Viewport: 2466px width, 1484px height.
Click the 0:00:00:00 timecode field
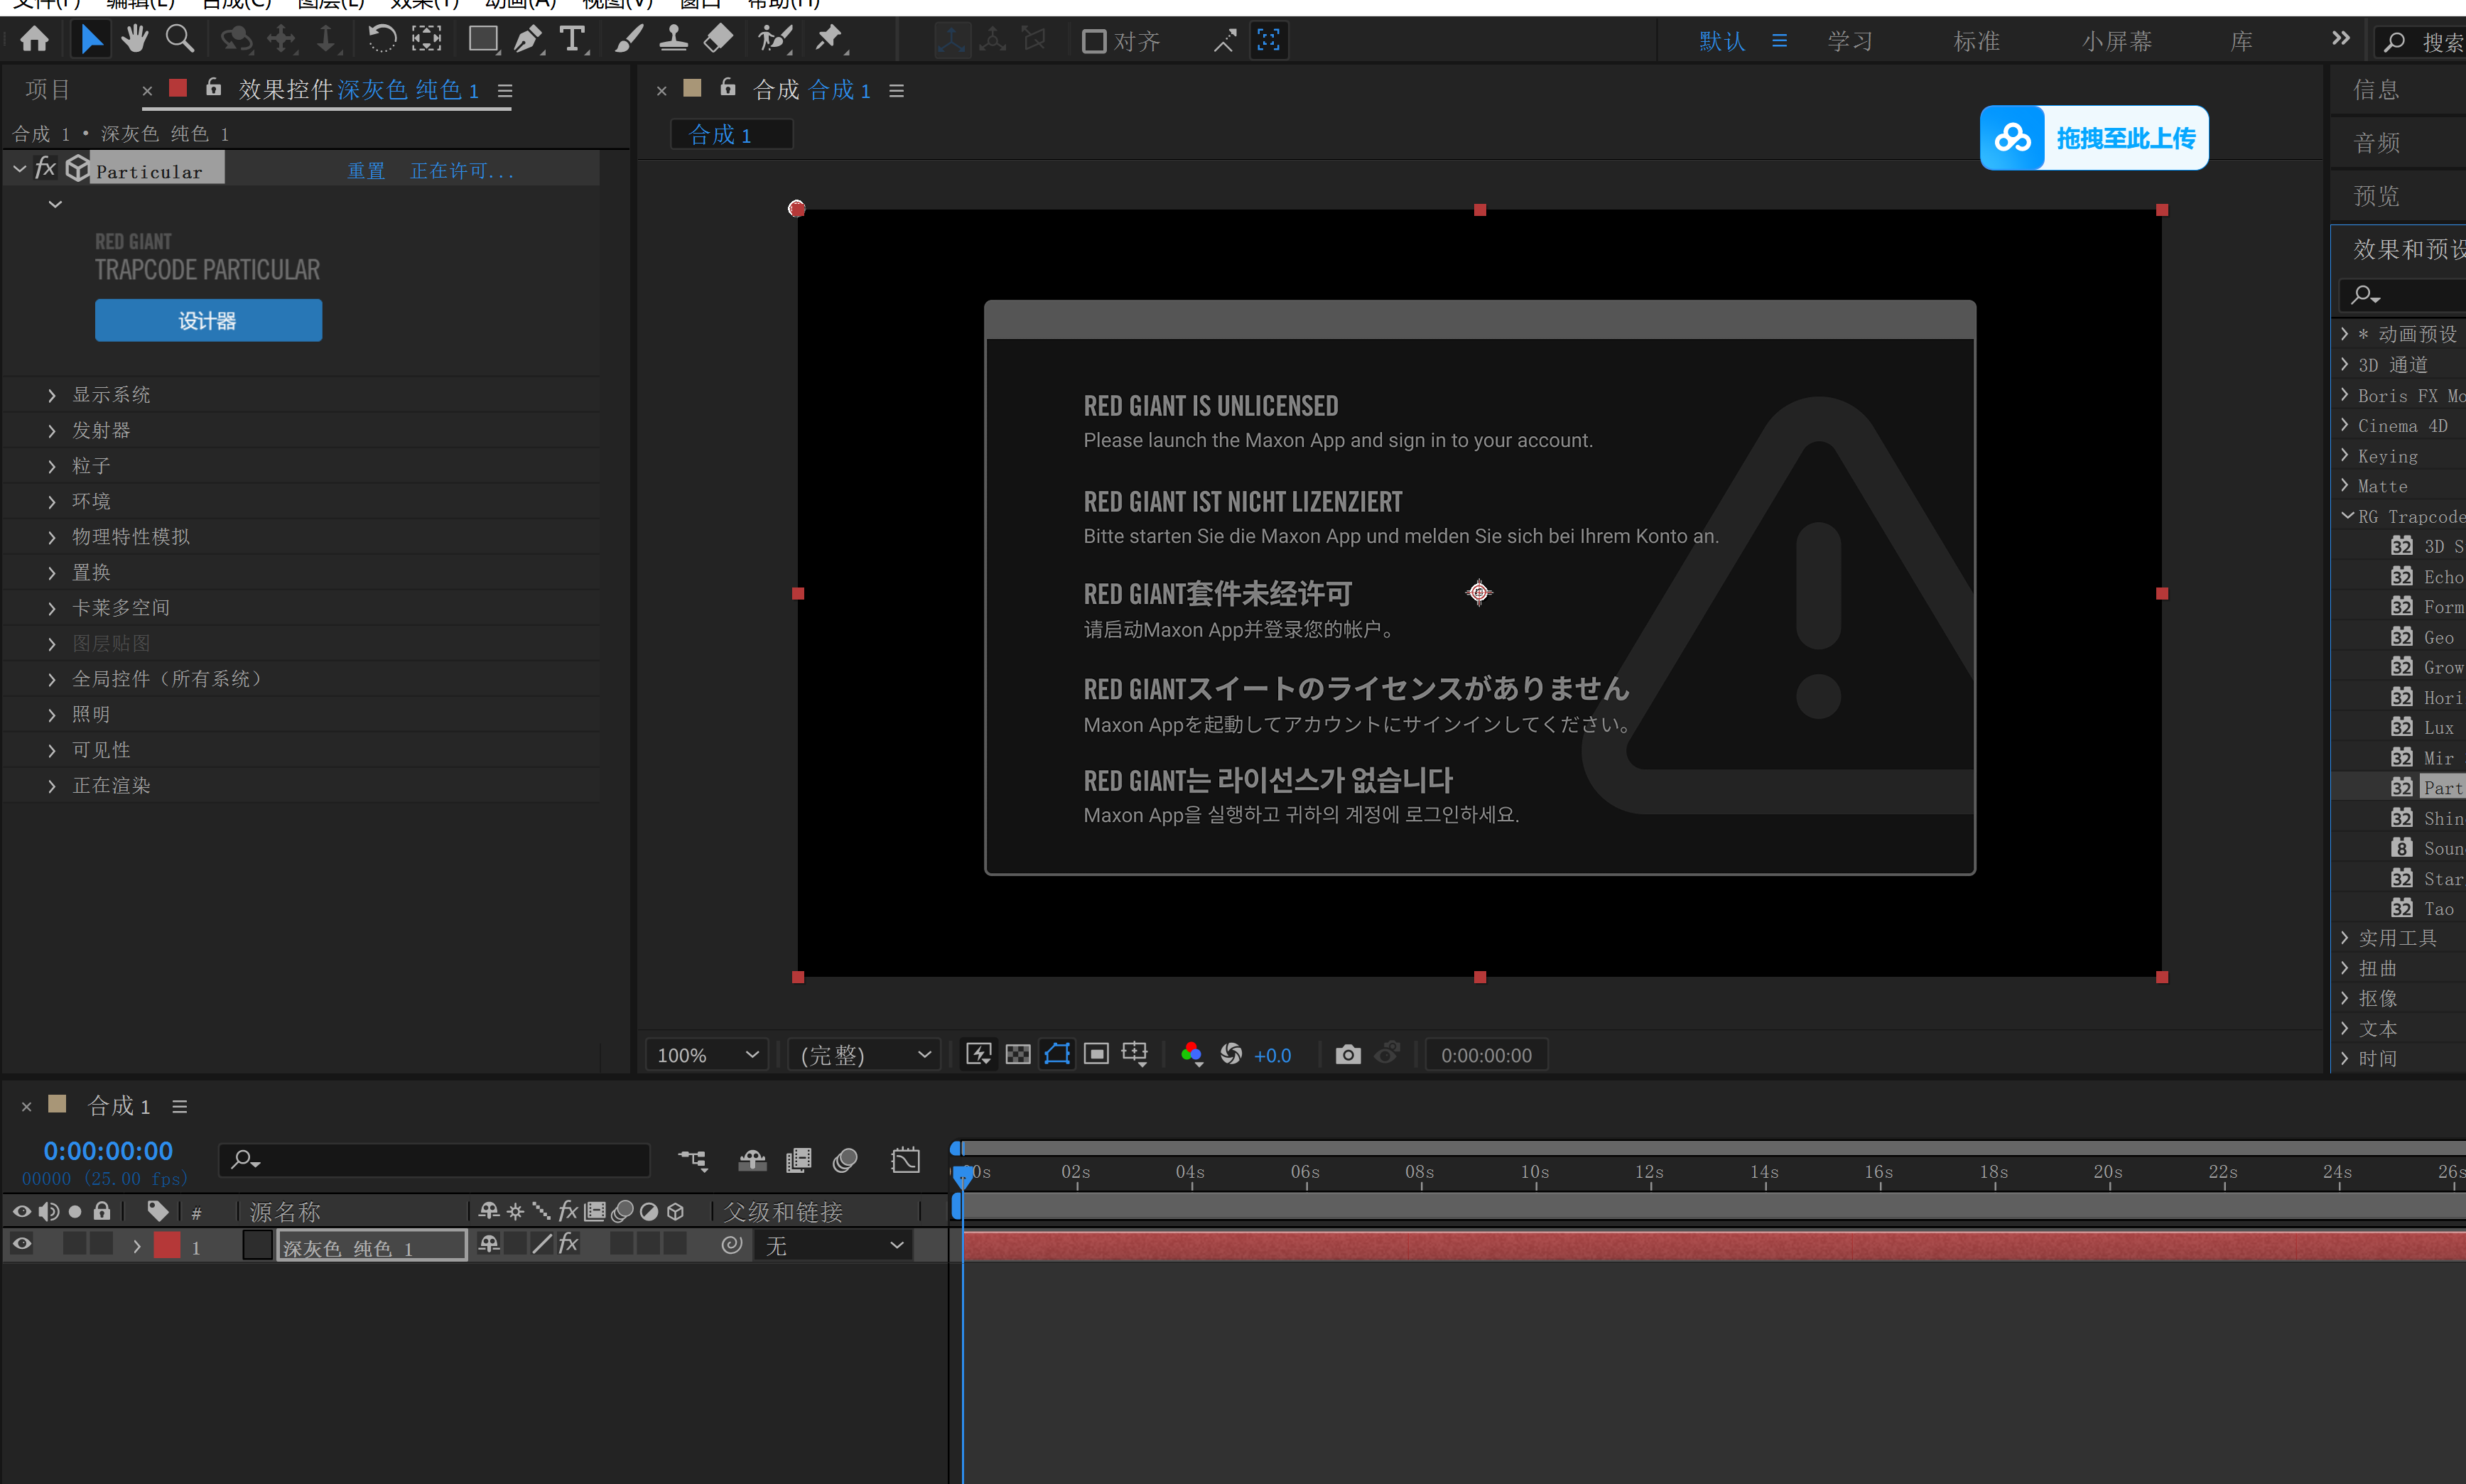[108, 1150]
